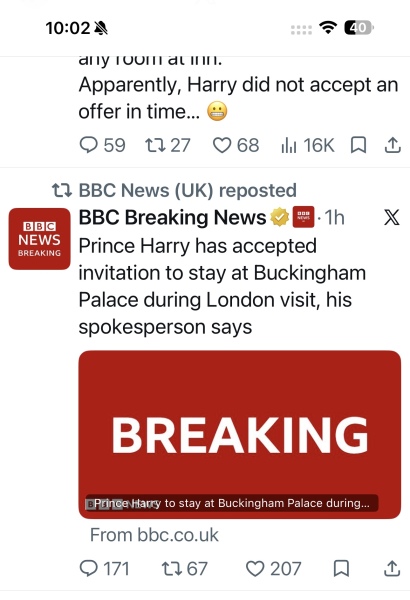Share the BBC Breaking News post
Image resolution: width=410 pixels, height=600 pixels.
[x=392, y=569]
